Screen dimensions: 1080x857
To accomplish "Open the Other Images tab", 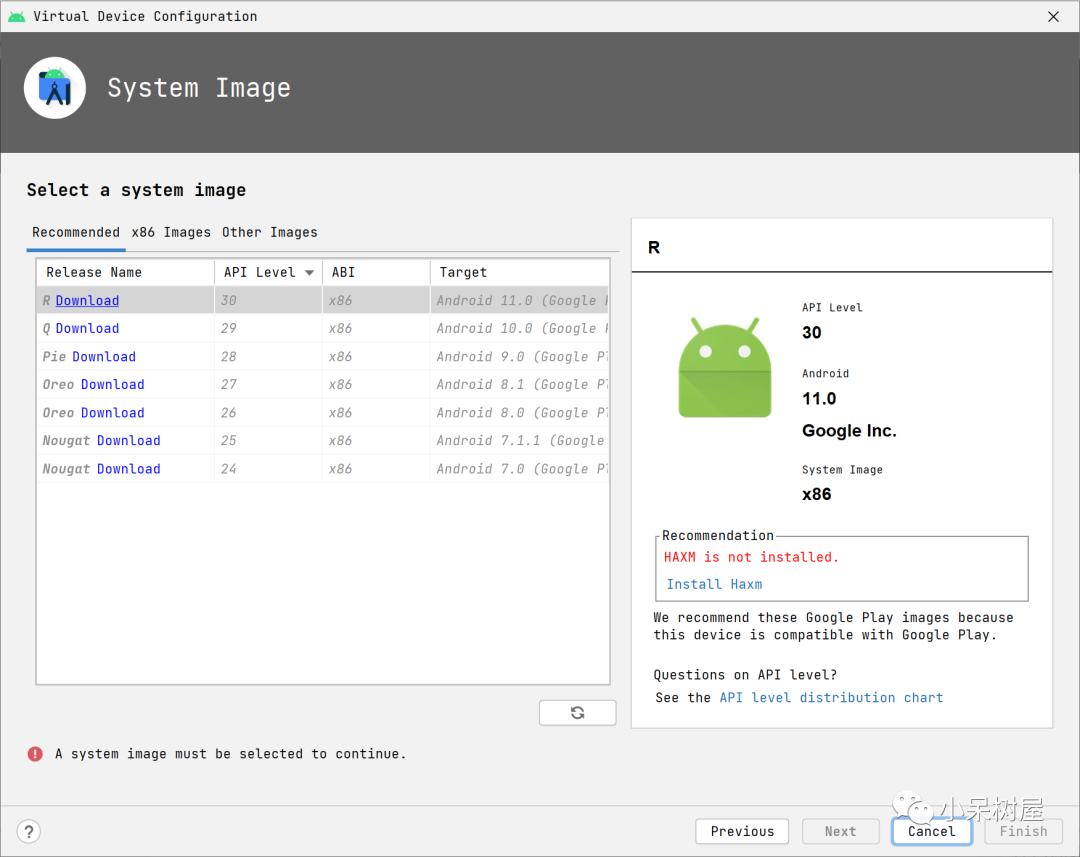I will point(269,232).
